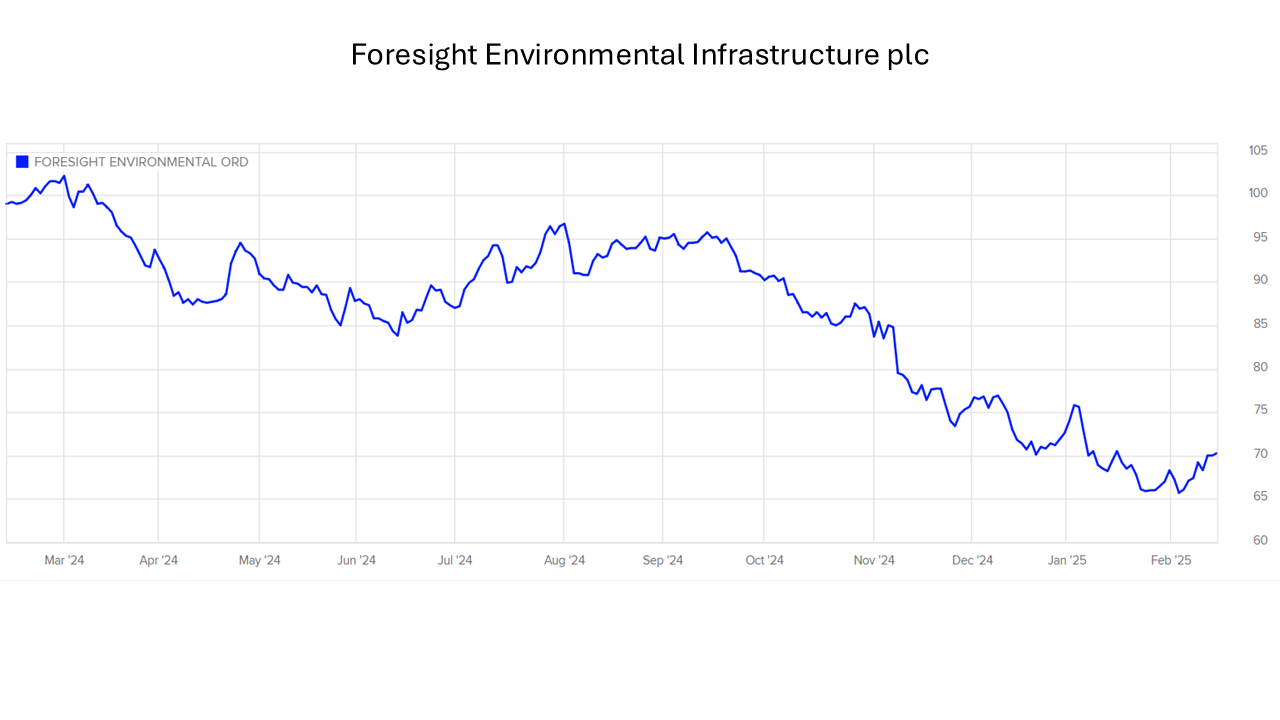Click the 100 price axis value

click(1258, 193)
